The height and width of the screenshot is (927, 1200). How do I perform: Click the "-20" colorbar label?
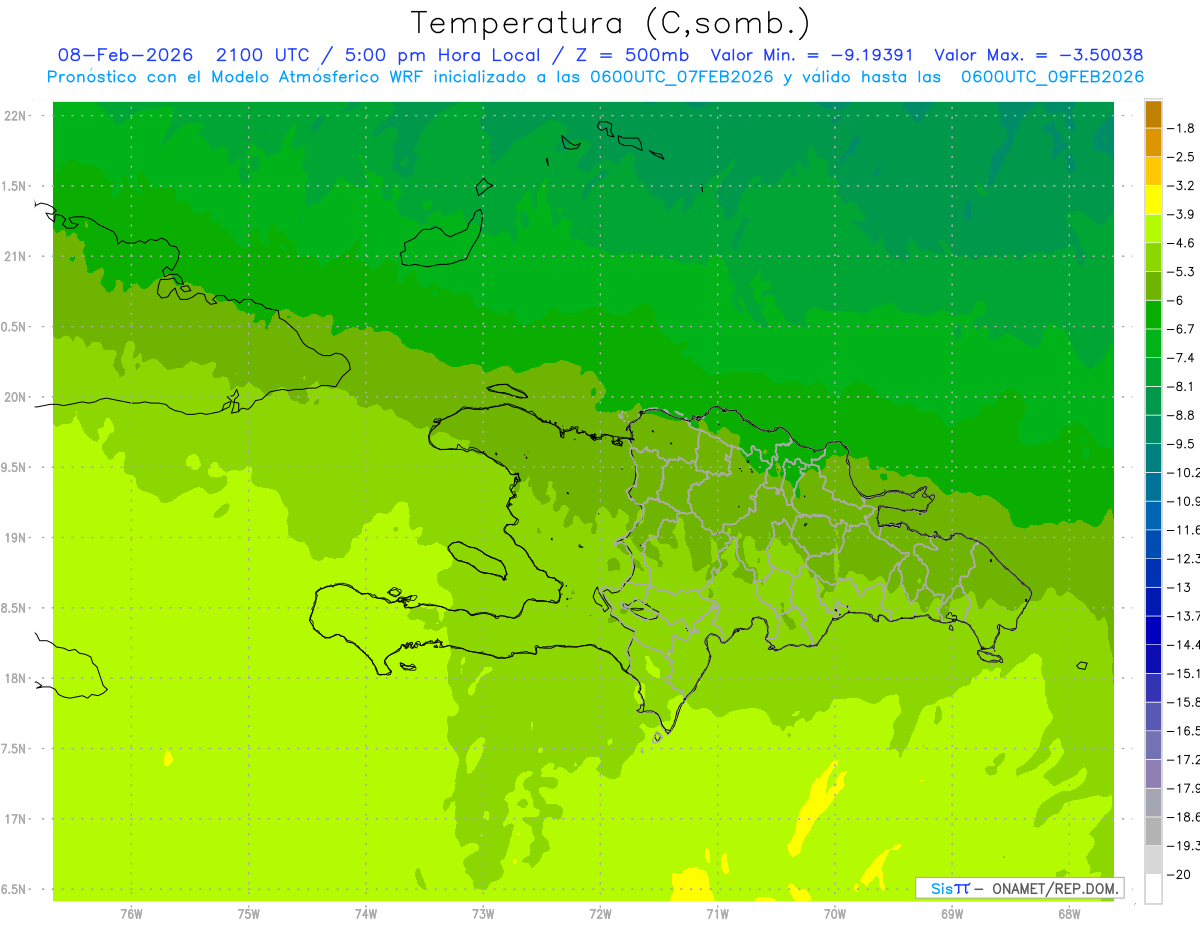(1180, 875)
